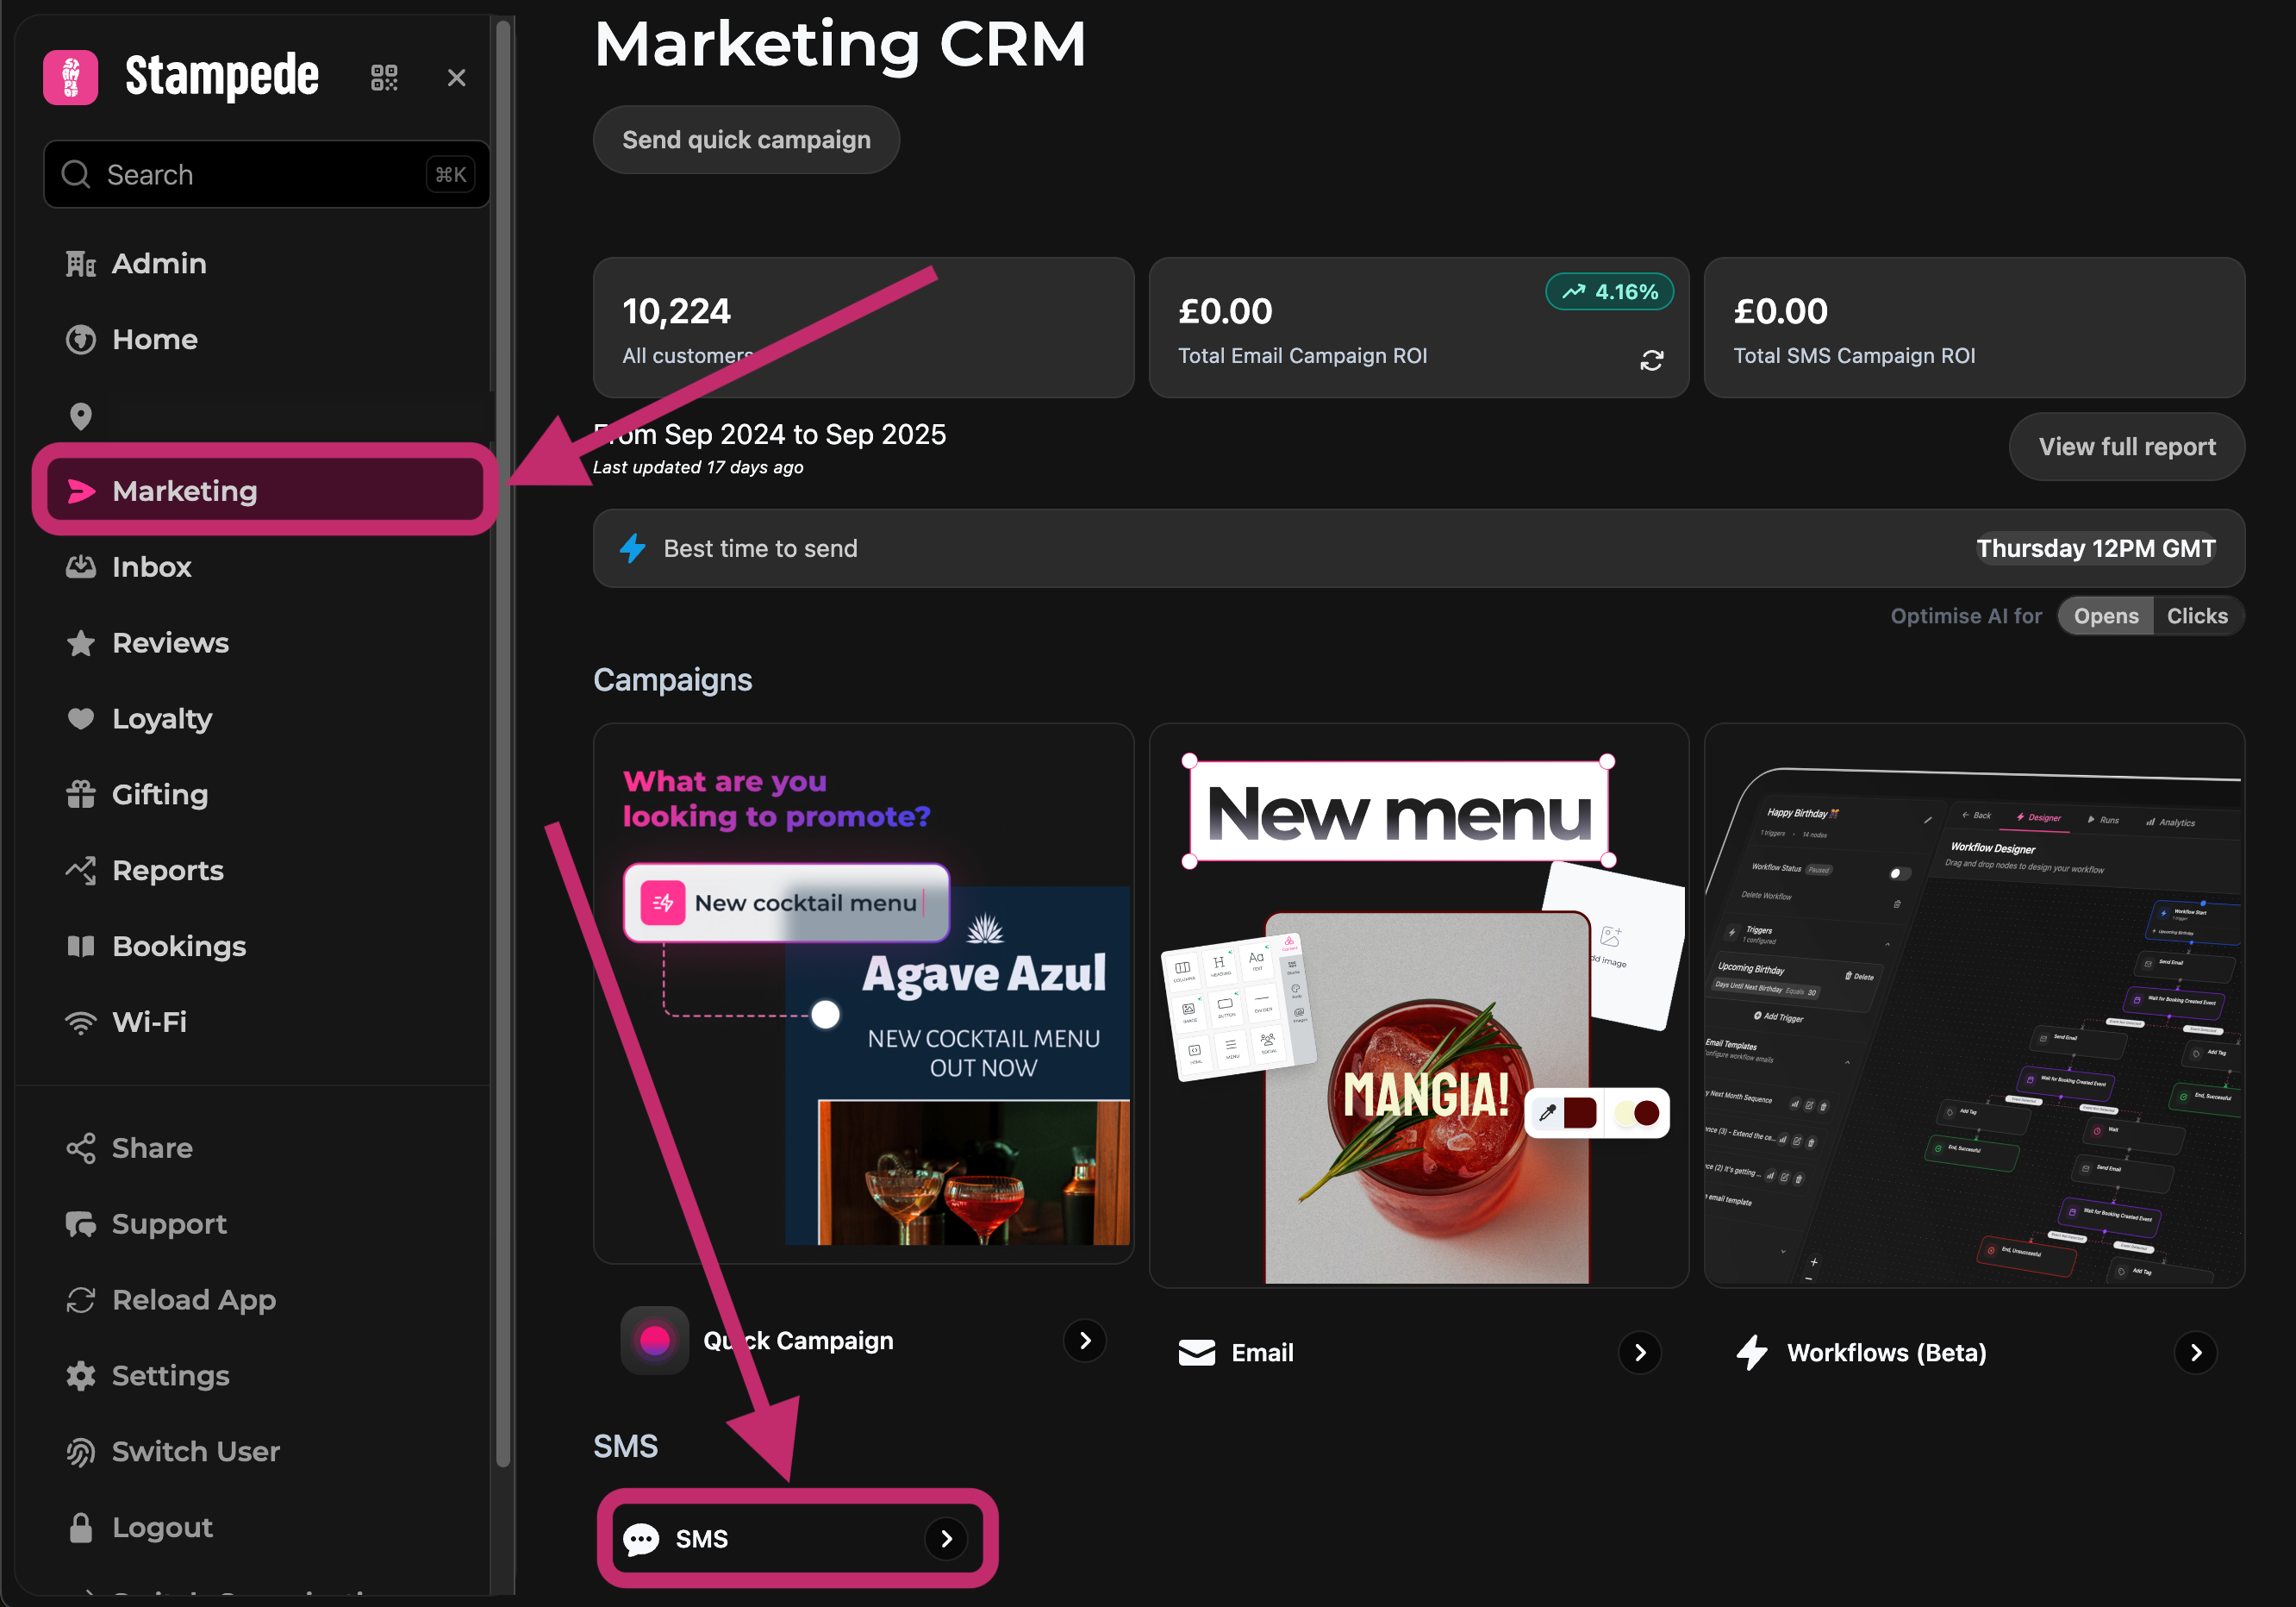
Task: Click View full report button
Action: [2126, 447]
